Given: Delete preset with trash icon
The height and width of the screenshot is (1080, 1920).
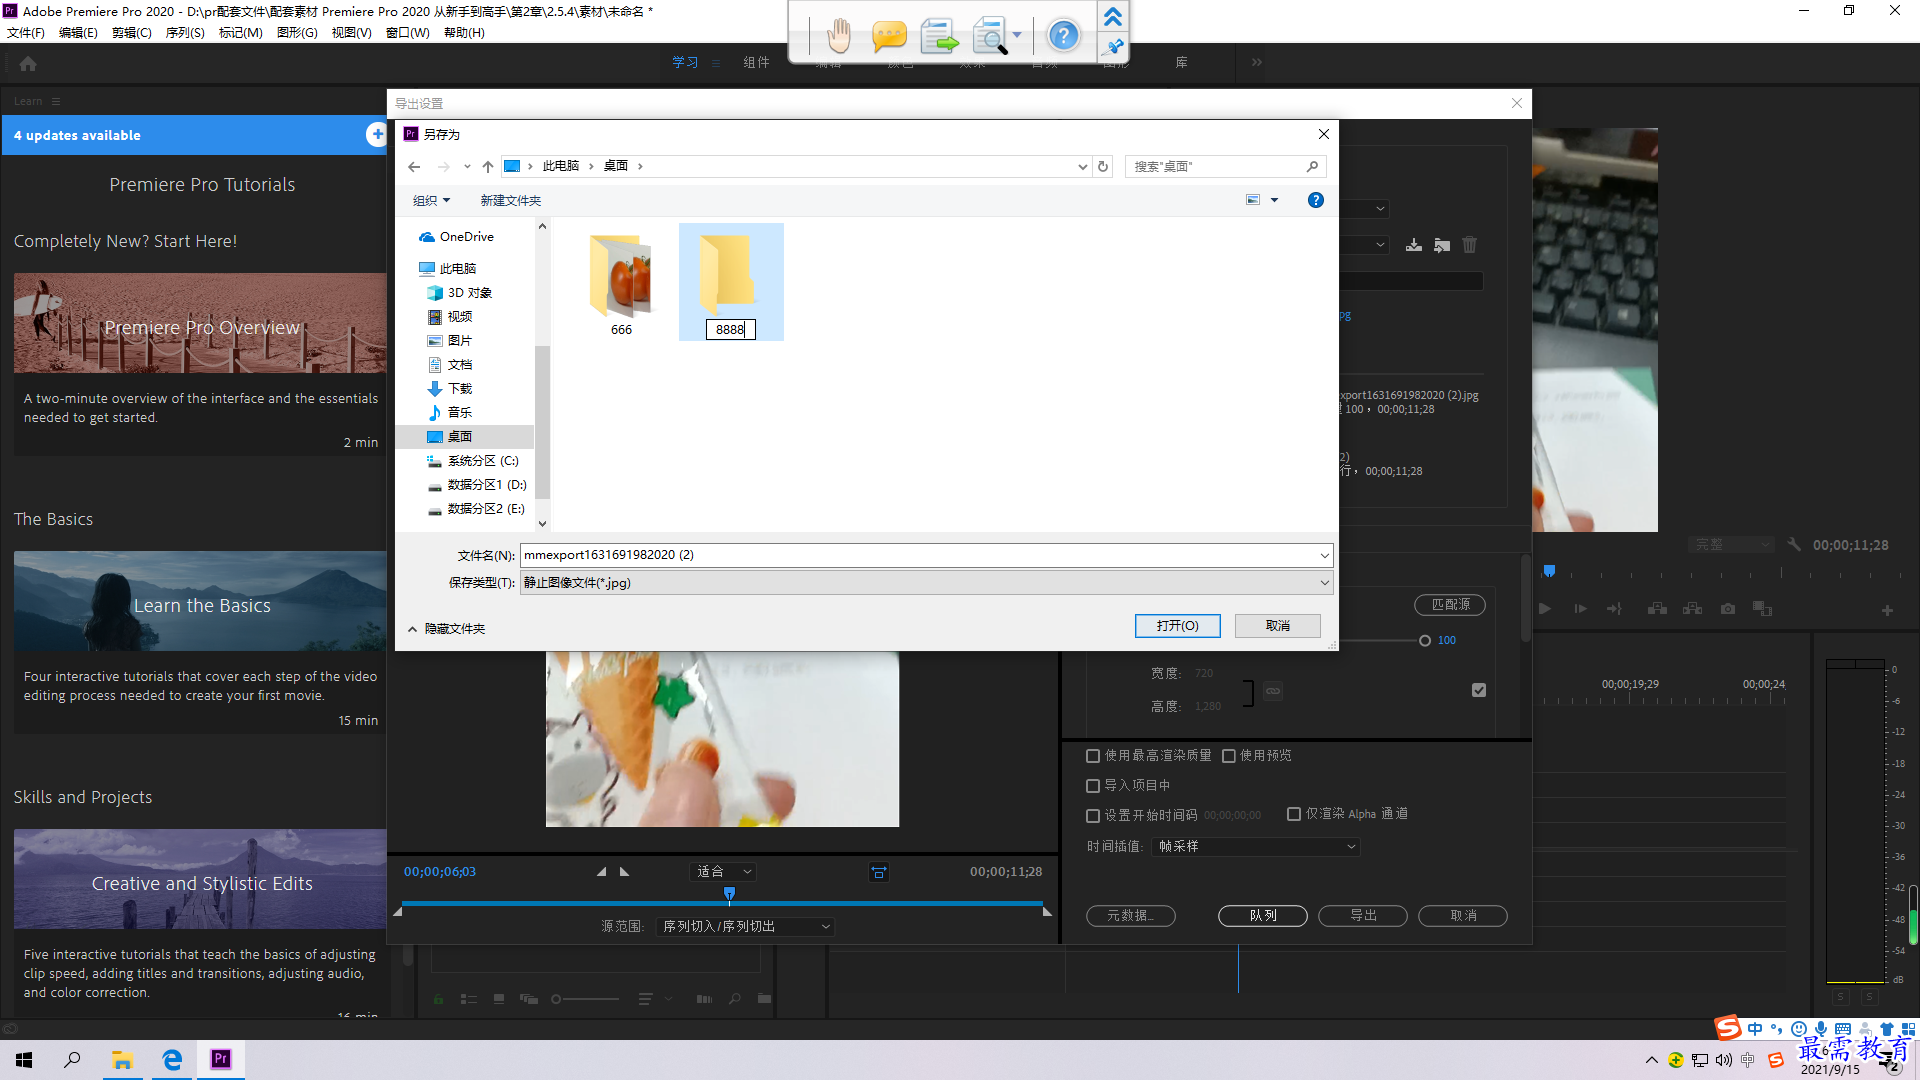Looking at the screenshot, I should (1470, 245).
